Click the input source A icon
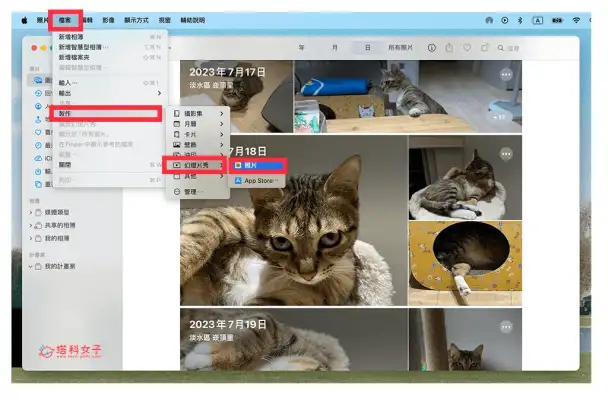Screen dimensions: 608x400 point(537,20)
